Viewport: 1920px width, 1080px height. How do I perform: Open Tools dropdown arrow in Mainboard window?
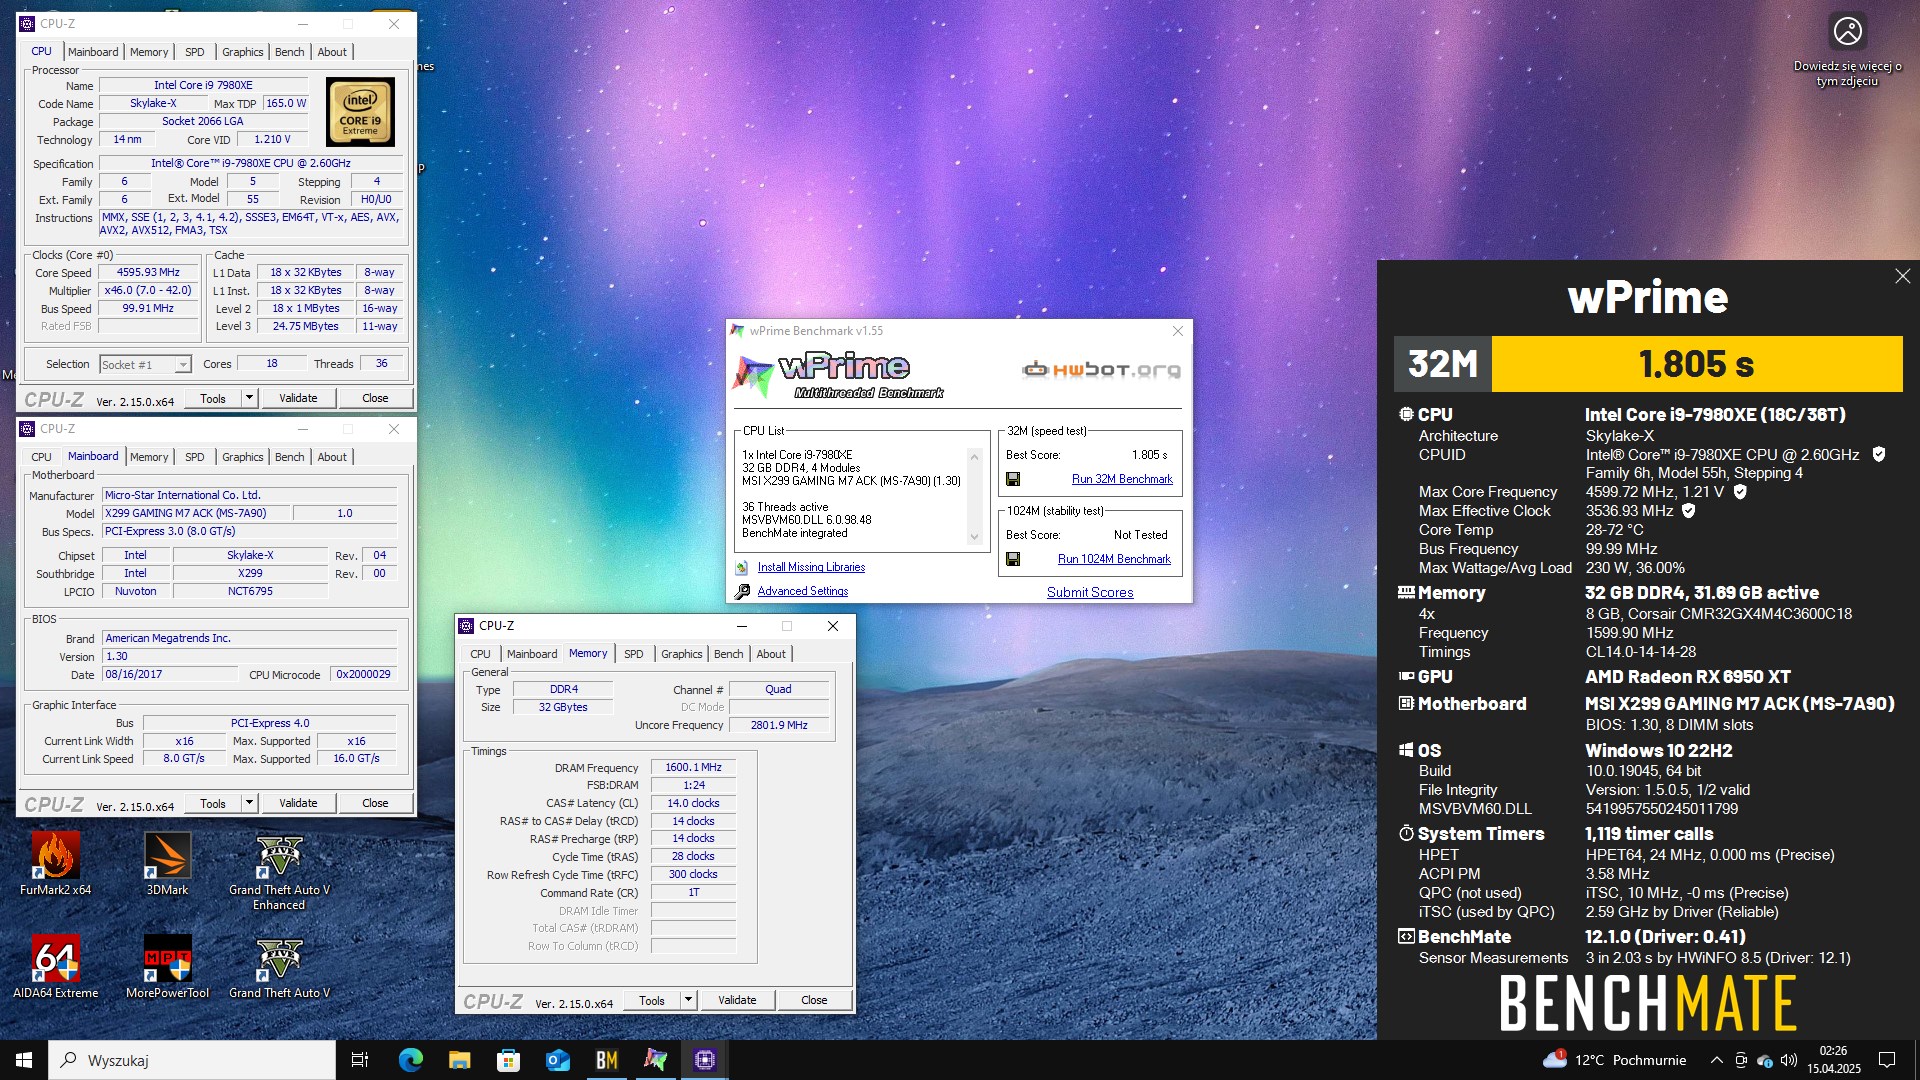[x=249, y=803]
